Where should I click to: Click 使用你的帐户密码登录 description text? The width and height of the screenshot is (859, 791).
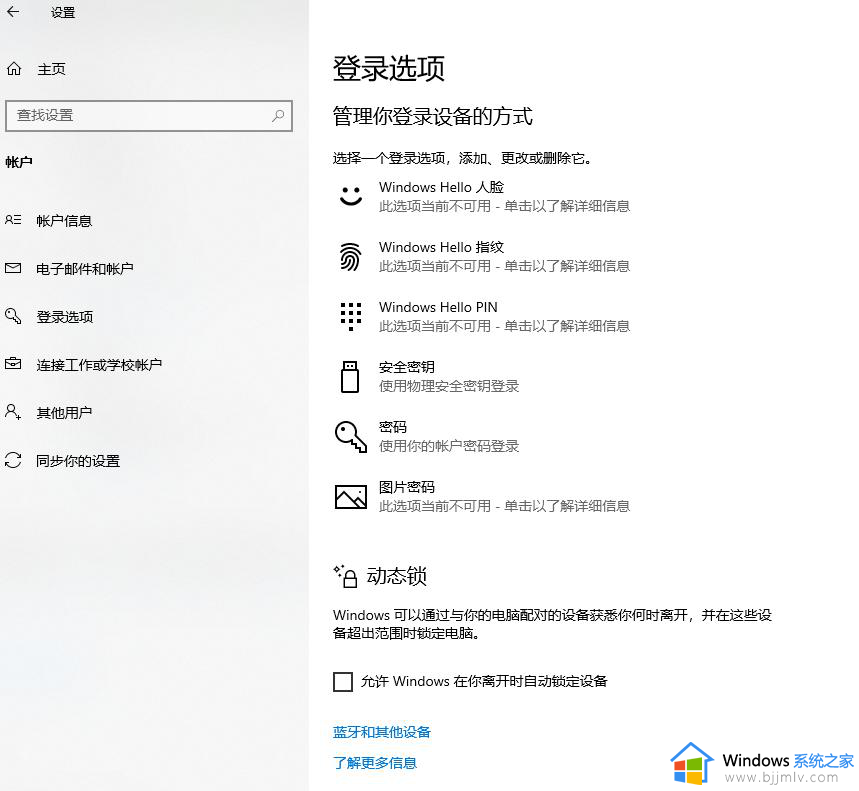point(449,446)
